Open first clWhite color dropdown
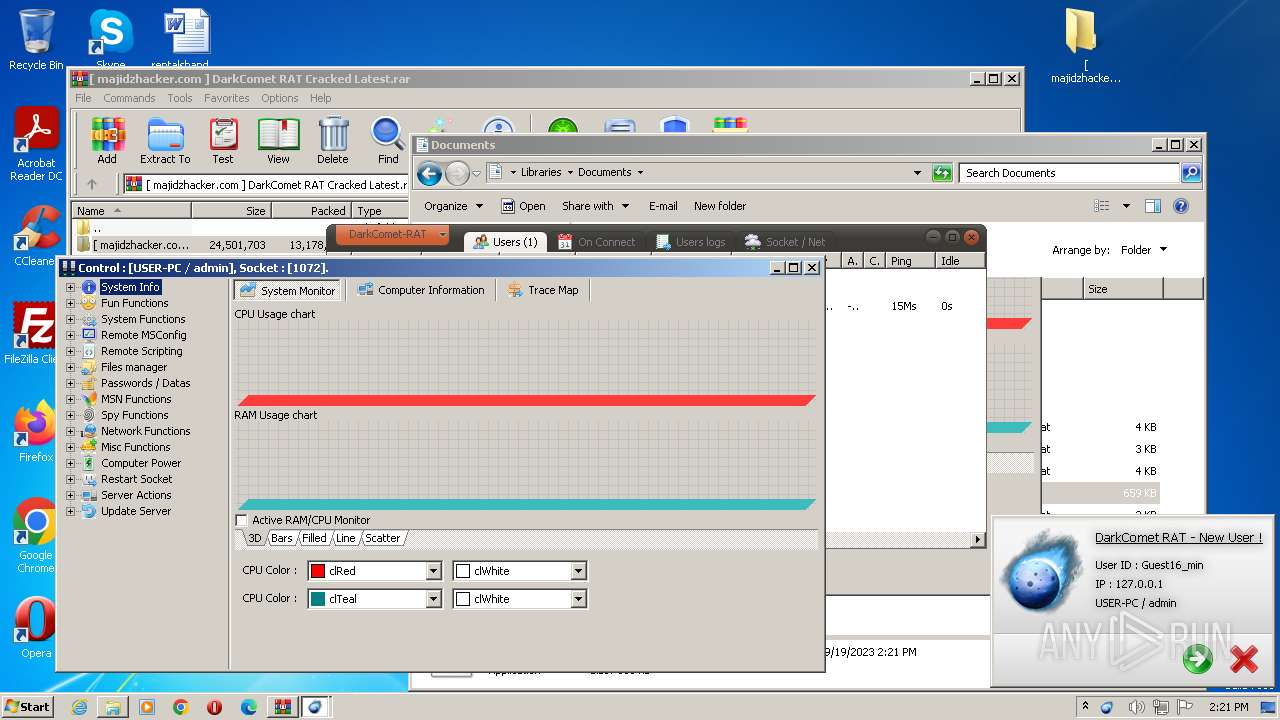1280x720 pixels. click(x=578, y=571)
